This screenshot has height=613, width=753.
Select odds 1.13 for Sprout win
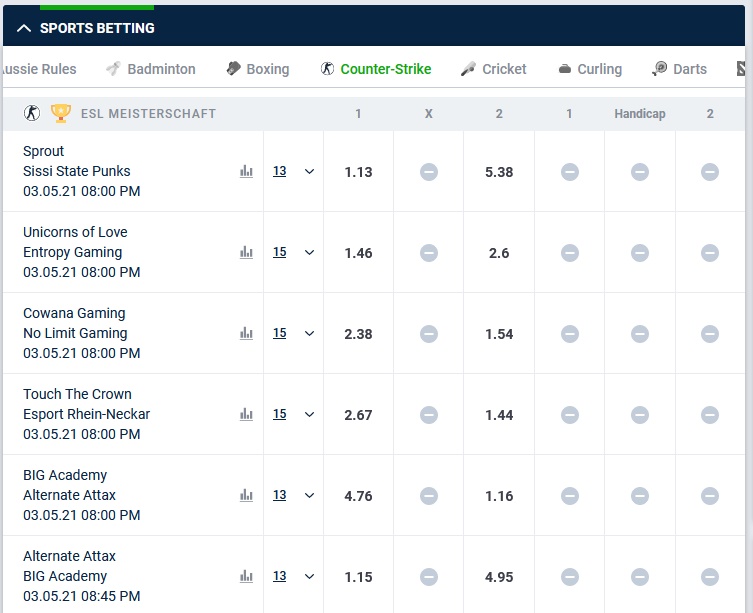358,172
